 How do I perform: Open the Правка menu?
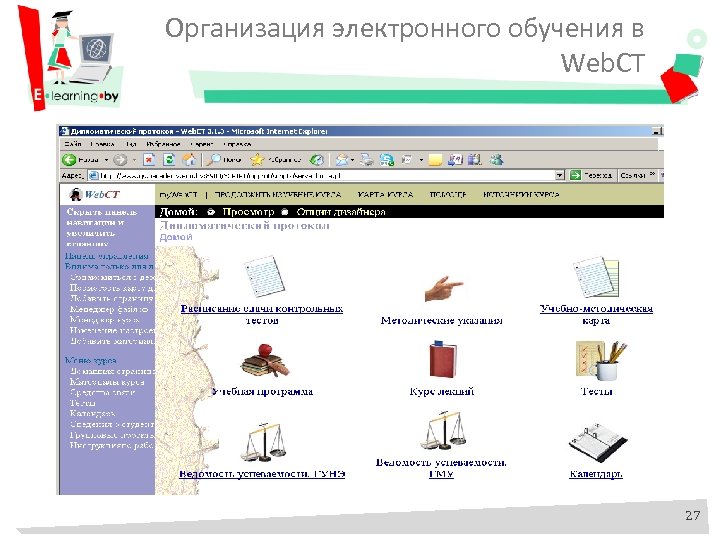[102, 144]
